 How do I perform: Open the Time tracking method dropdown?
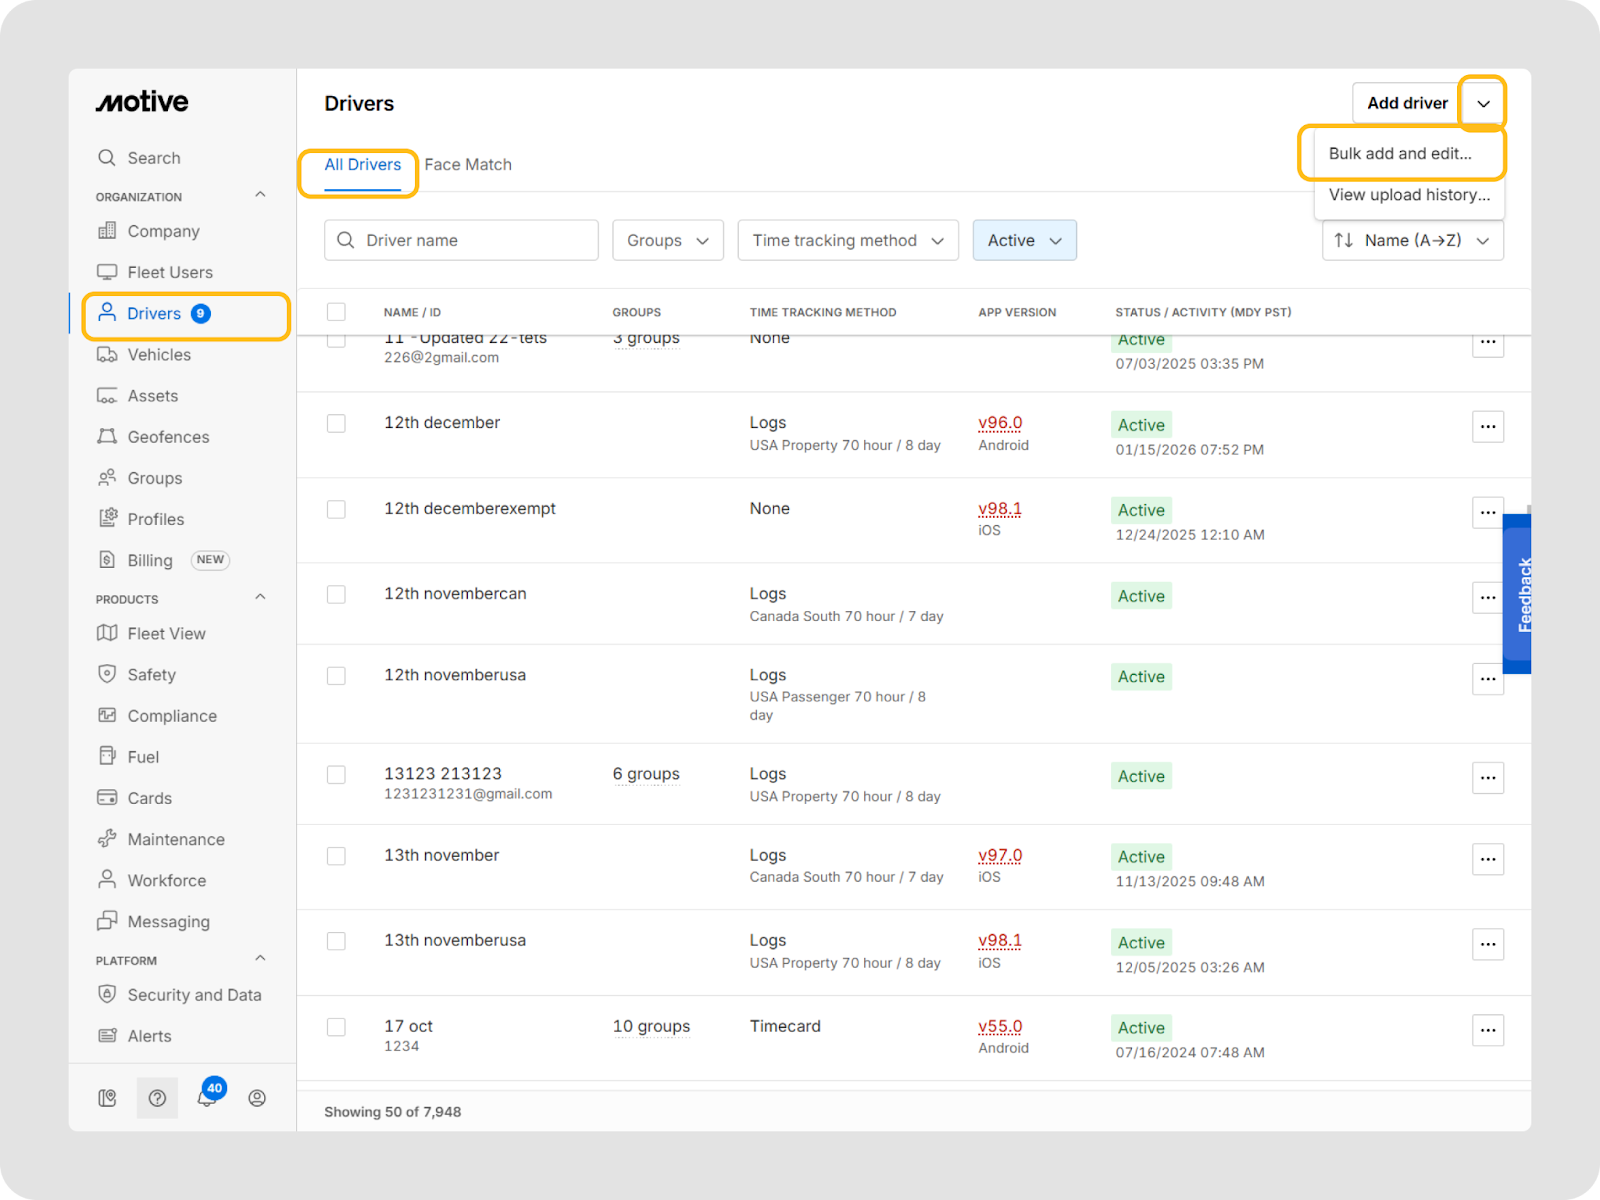847,241
